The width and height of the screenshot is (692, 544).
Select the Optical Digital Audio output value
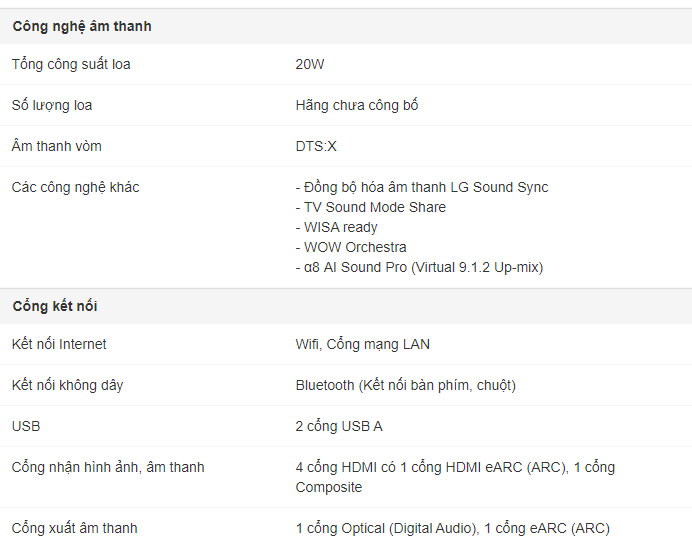(452, 528)
